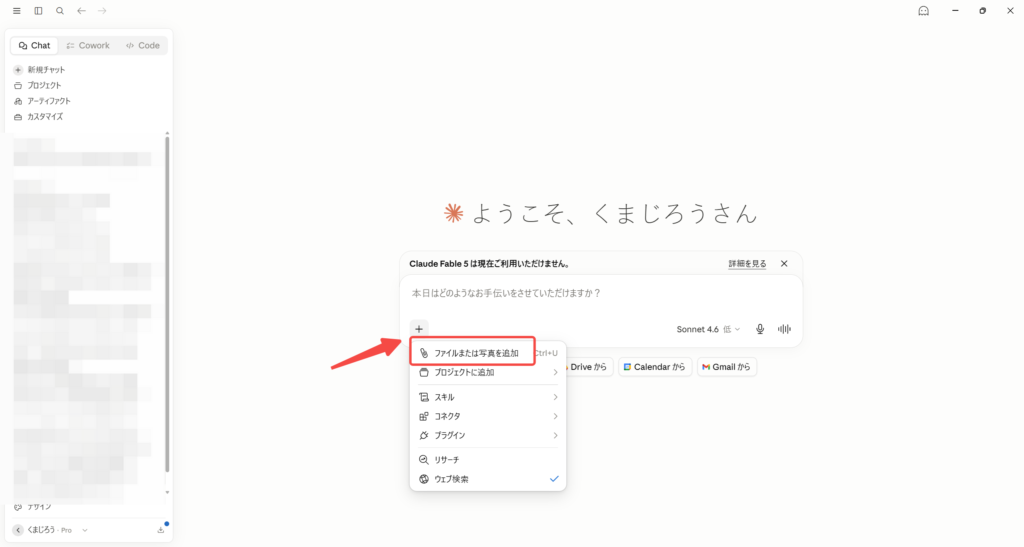The height and width of the screenshot is (547, 1024).
Task: Click the back chevron beside くまじろう
Action: pos(18,530)
